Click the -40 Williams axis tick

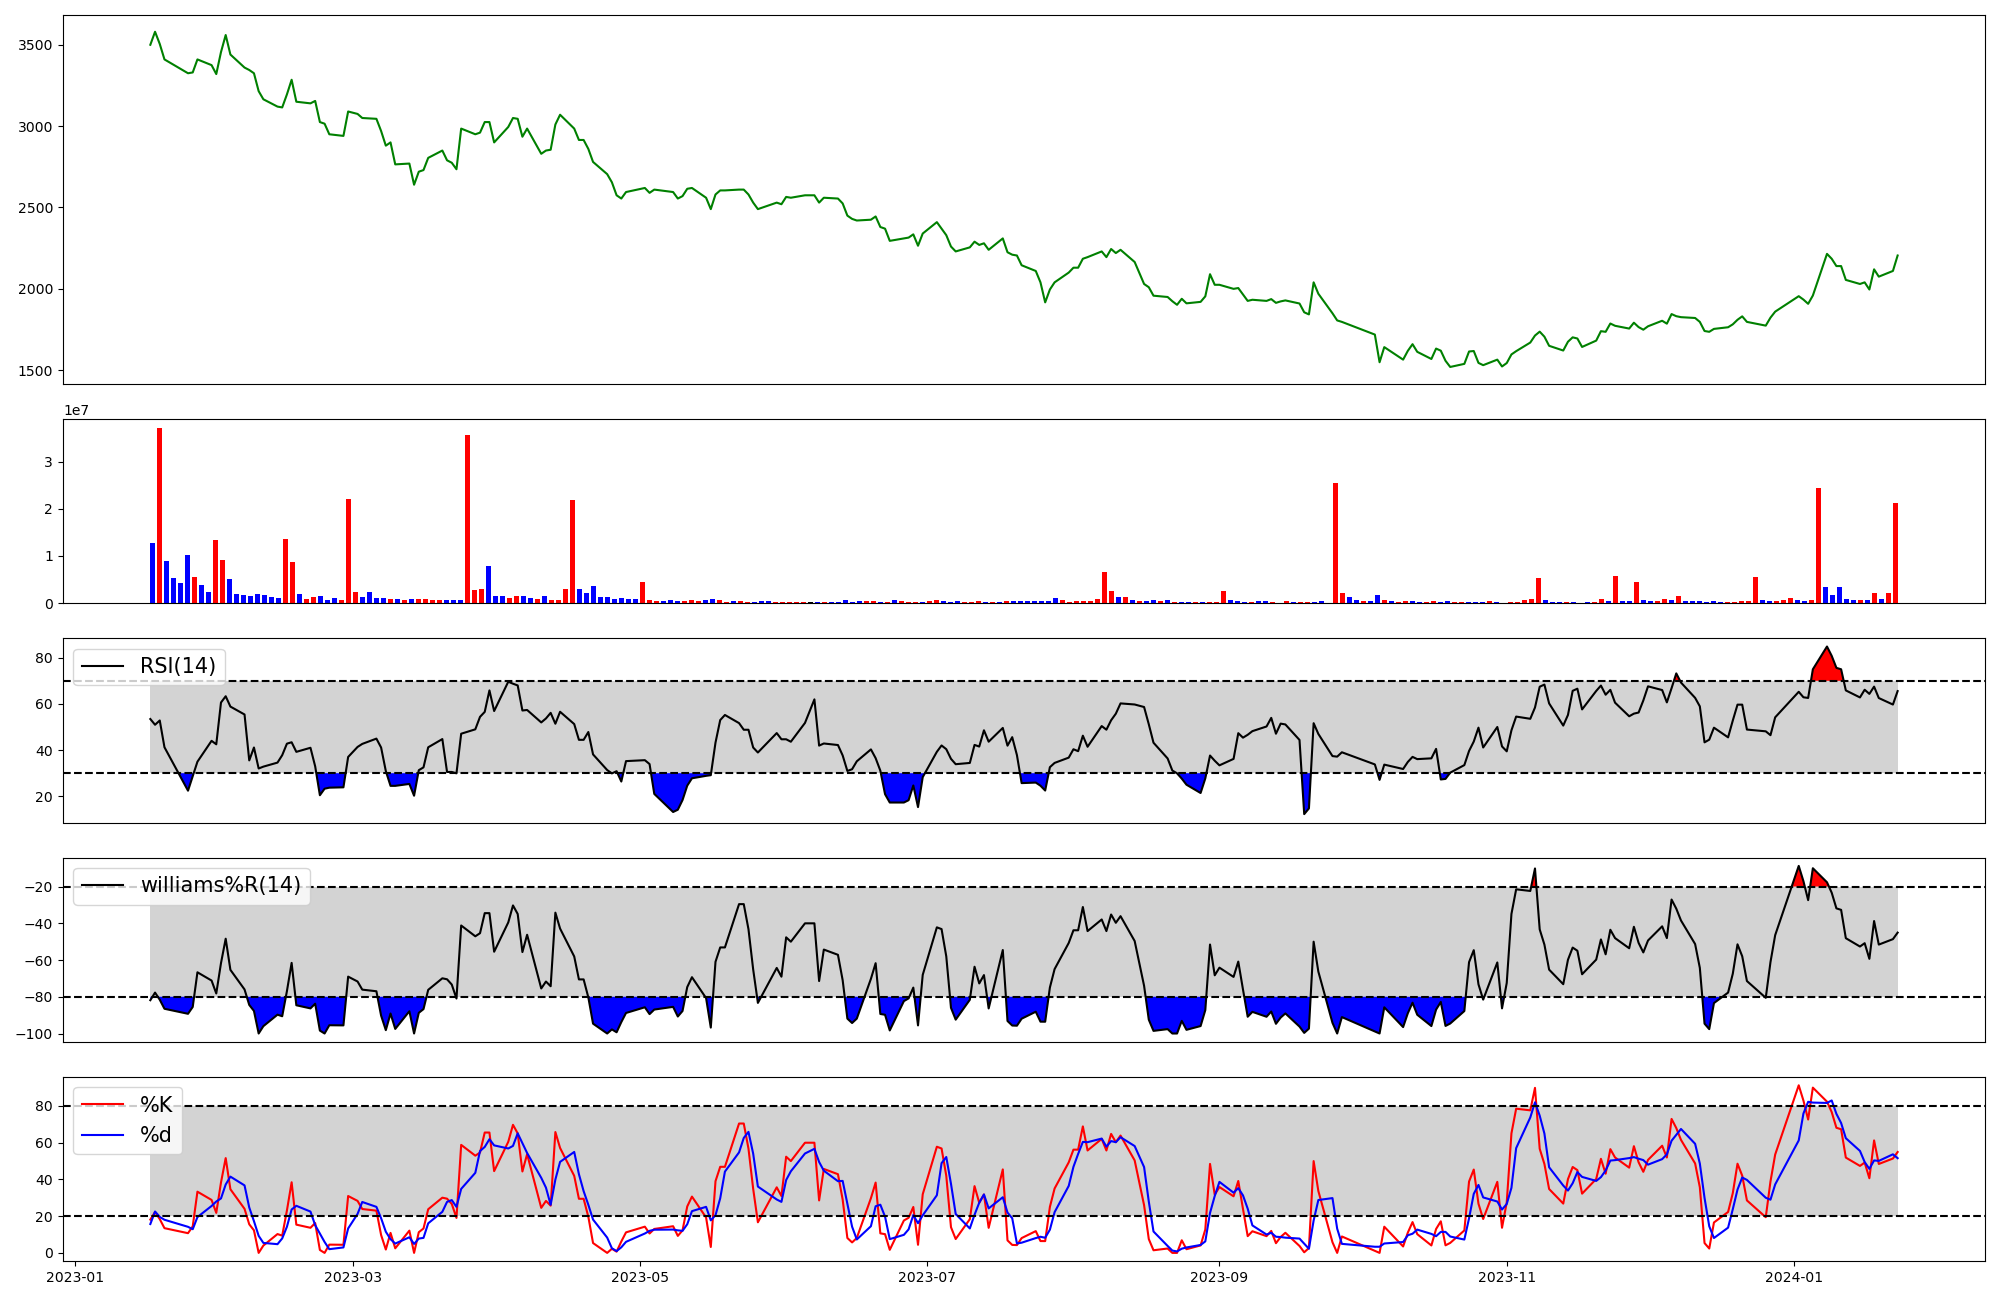click(x=36, y=924)
